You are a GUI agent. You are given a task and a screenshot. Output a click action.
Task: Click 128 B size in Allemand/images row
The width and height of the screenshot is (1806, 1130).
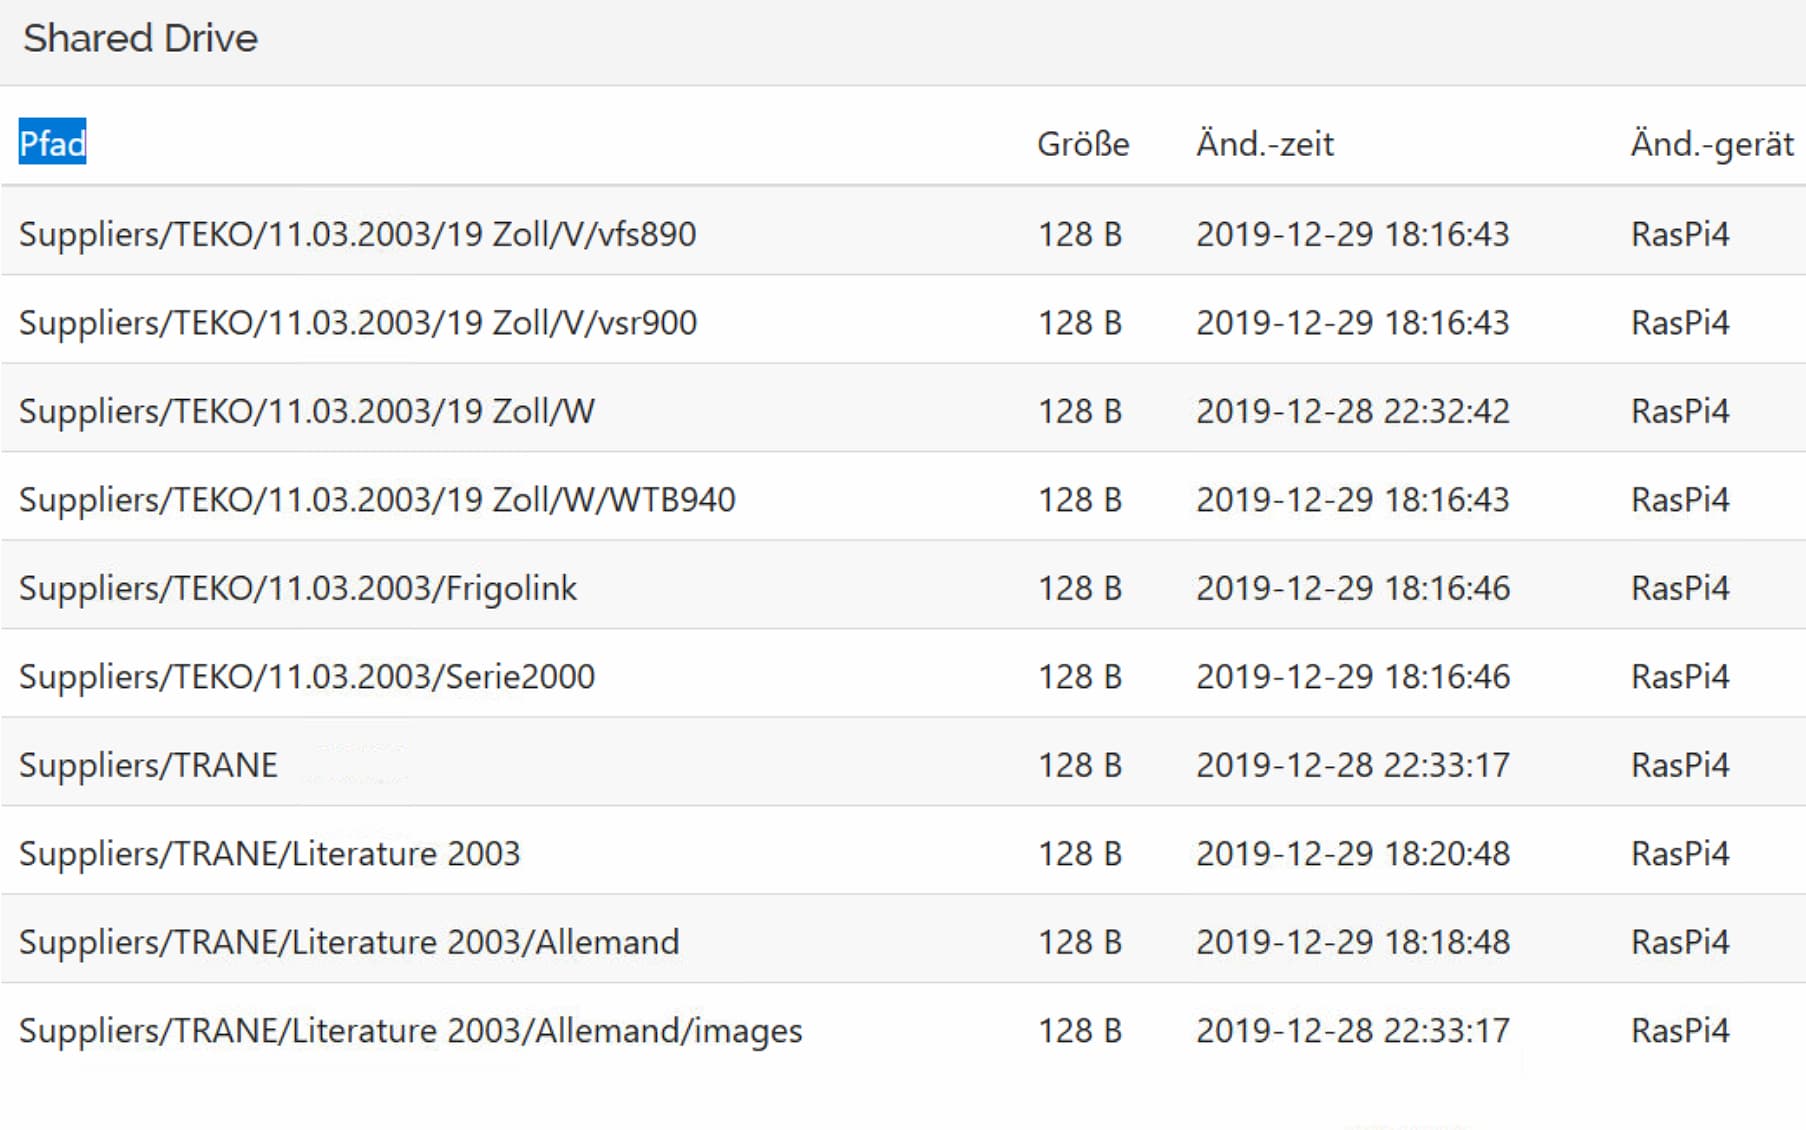(1080, 1031)
